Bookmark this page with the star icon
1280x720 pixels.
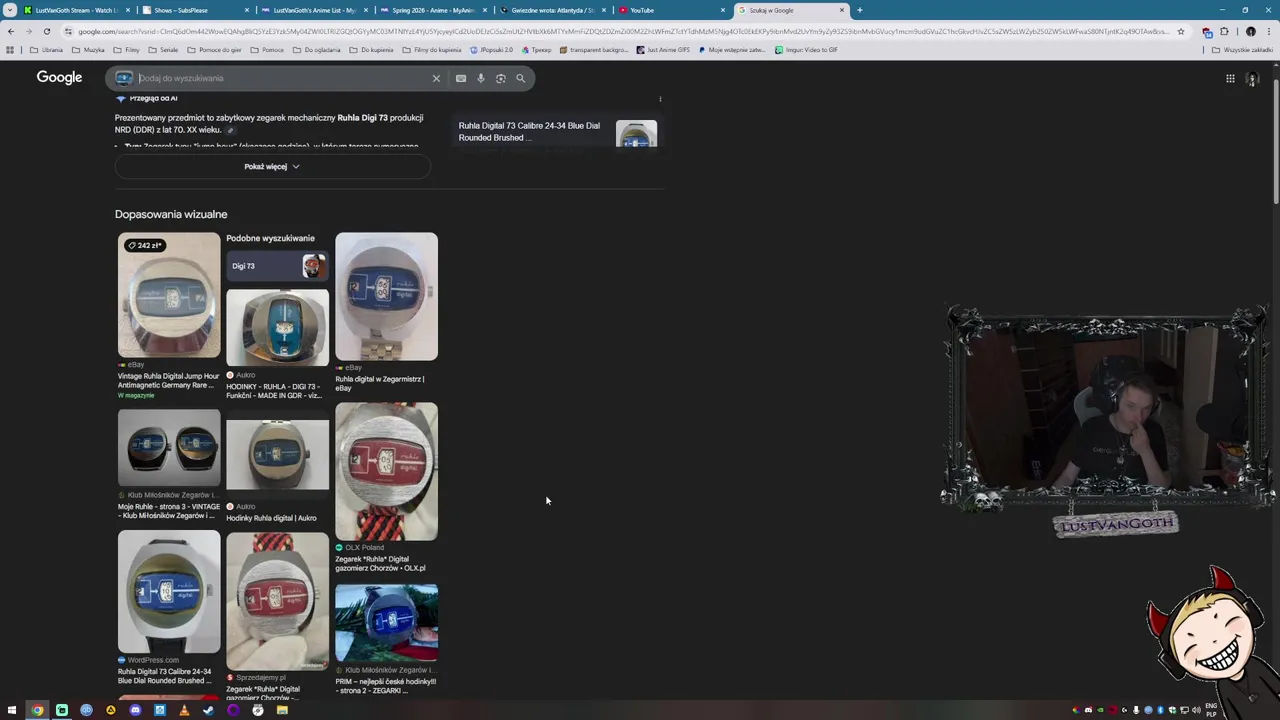pos(1181,31)
